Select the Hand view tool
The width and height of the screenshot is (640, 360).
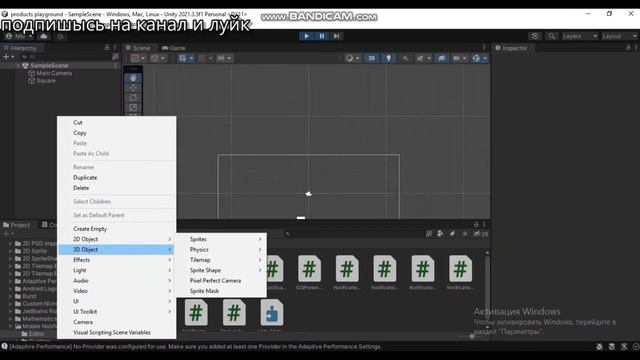(x=133, y=78)
